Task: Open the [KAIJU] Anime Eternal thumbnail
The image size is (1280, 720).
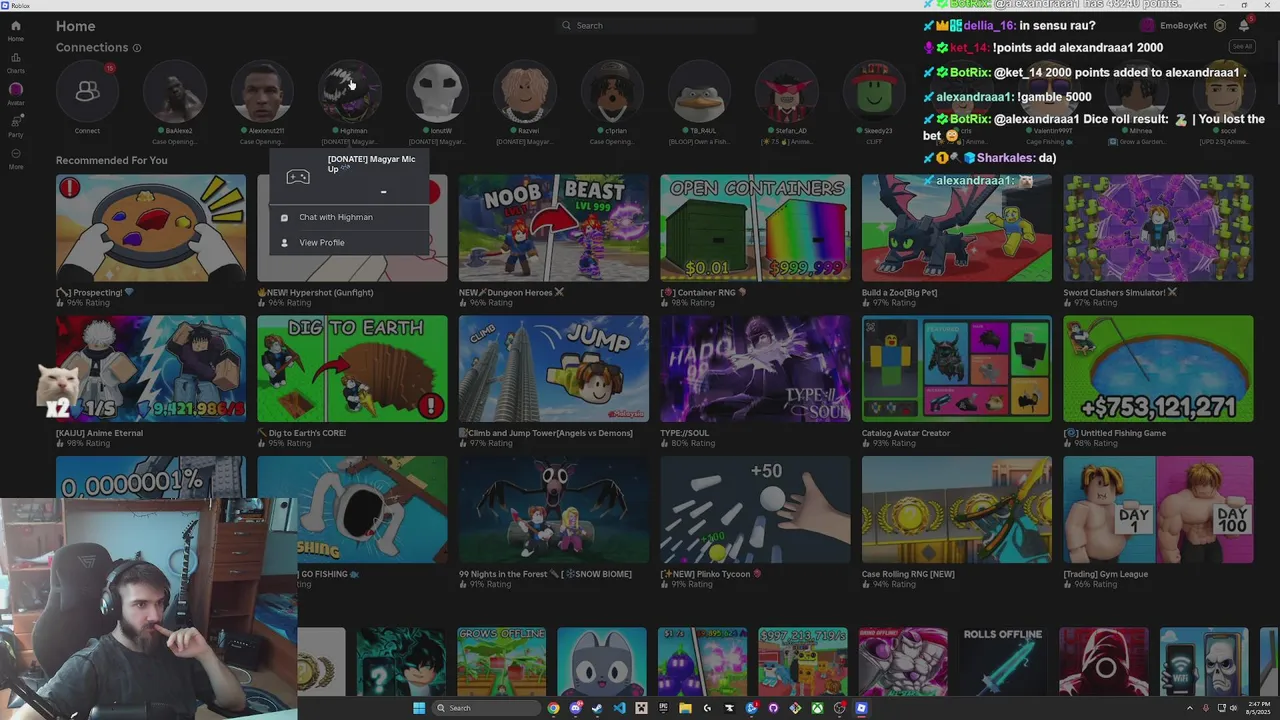Action: (151, 369)
